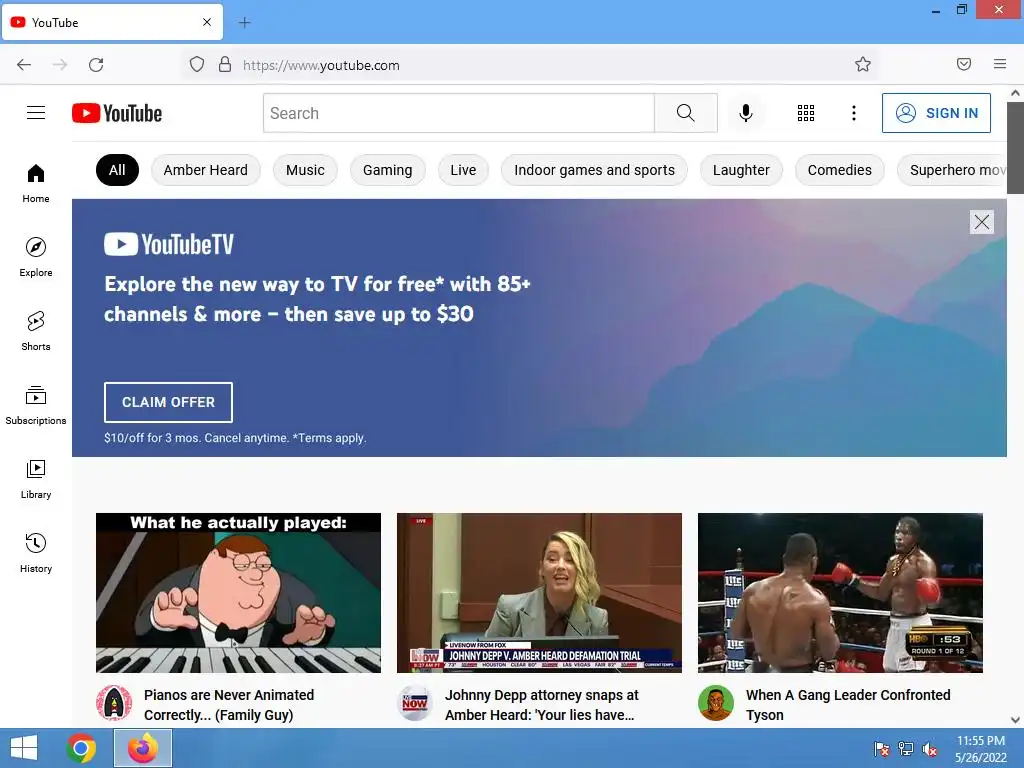Click the YouTube search input field
This screenshot has width=1024, height=768.
click(x=458, y=113)
